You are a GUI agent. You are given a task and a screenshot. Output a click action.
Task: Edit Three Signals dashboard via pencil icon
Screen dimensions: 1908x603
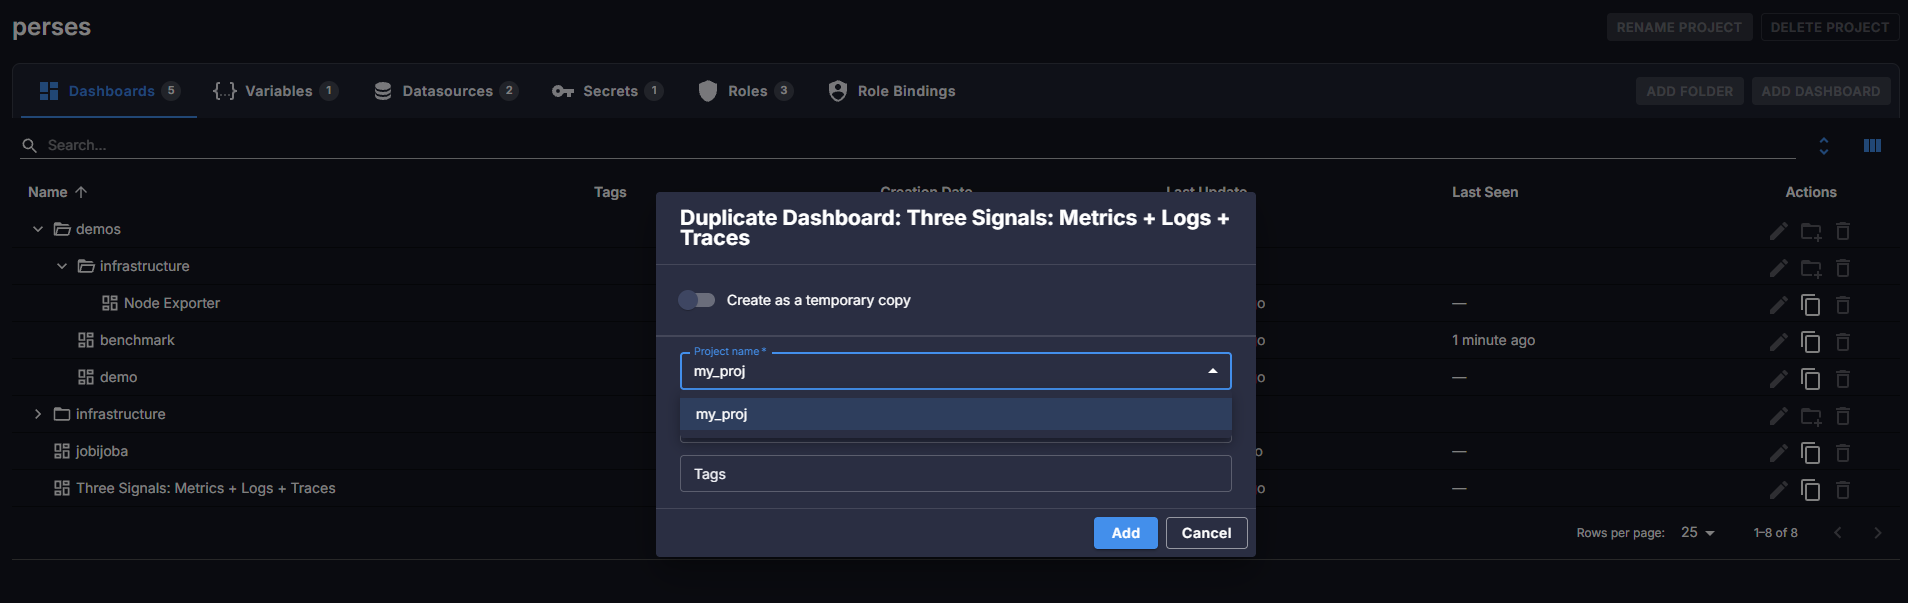(x=1778, y=490)
